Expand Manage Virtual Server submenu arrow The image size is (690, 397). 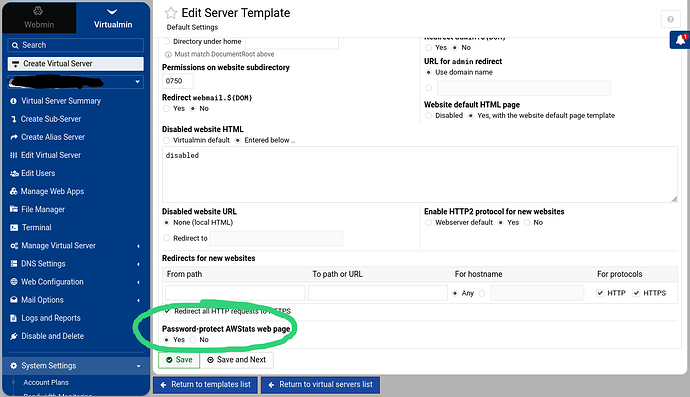[138, 246]
